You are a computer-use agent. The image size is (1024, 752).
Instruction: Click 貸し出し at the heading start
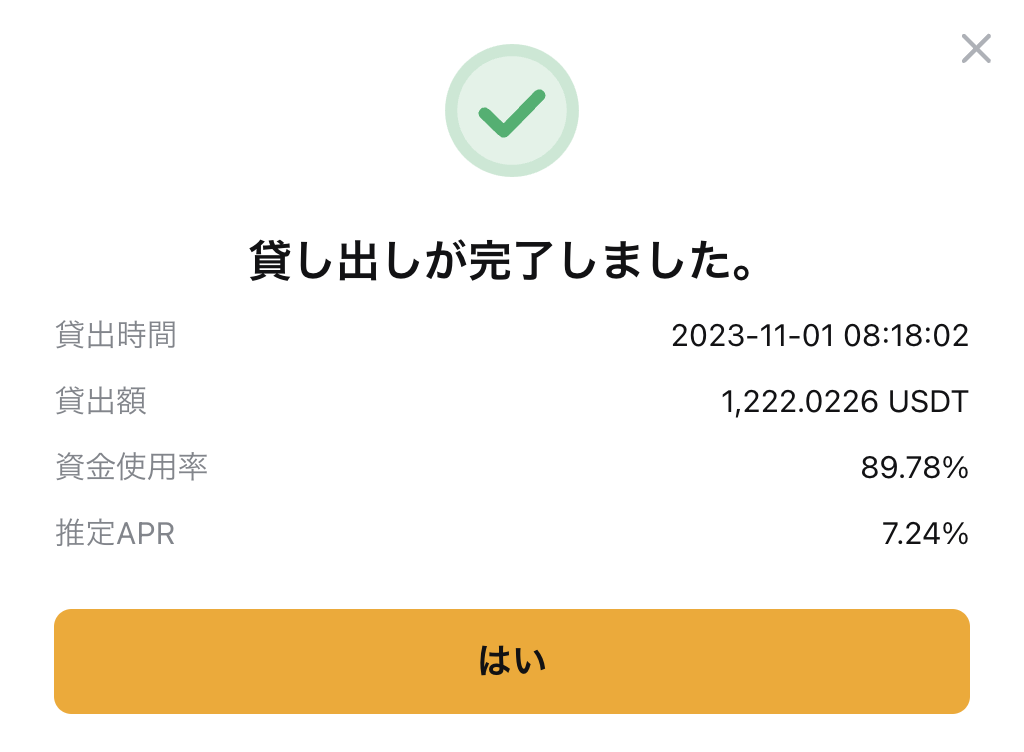click(336, 260)
